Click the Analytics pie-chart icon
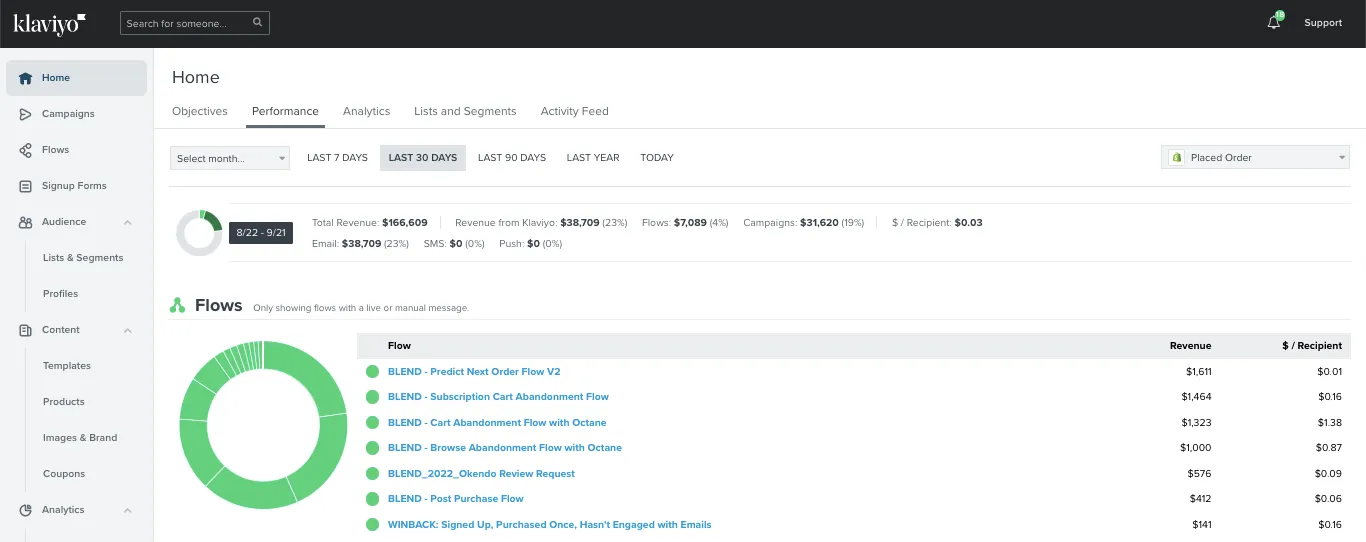Screen dimensions: 1366x542 tap(26, 510)
